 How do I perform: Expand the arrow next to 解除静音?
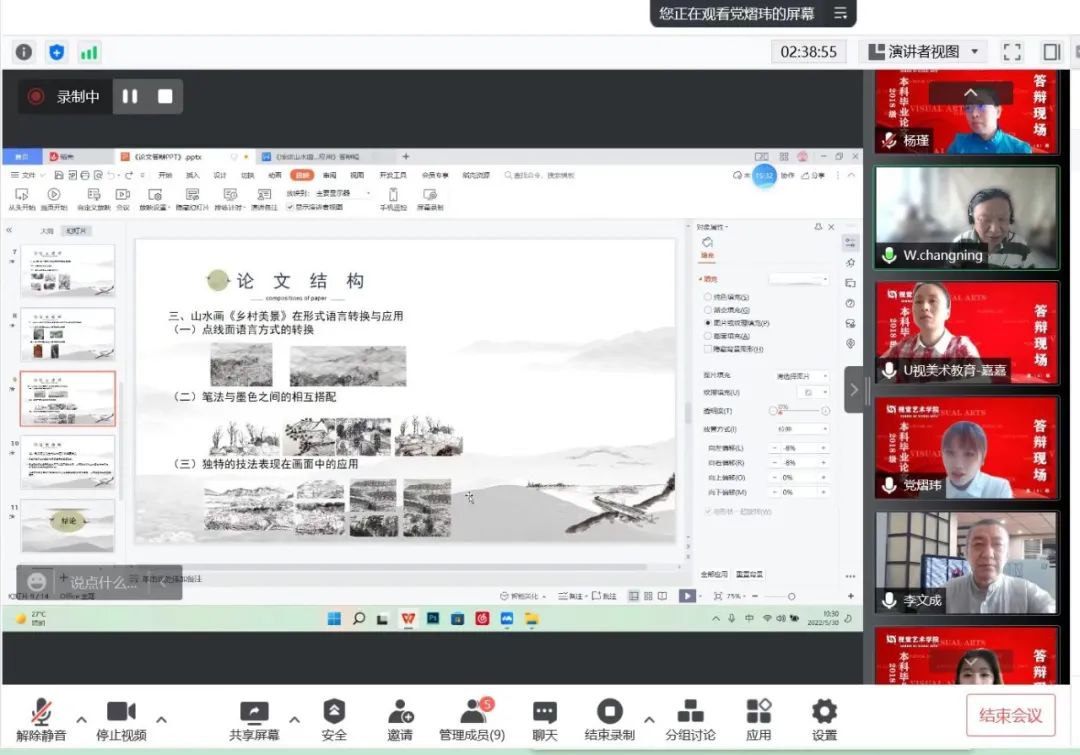82,719
